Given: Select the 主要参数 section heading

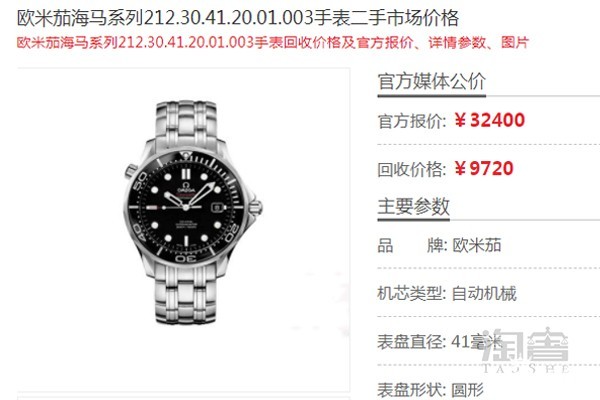Looking at the screenshot, I should tap(413, 206).
